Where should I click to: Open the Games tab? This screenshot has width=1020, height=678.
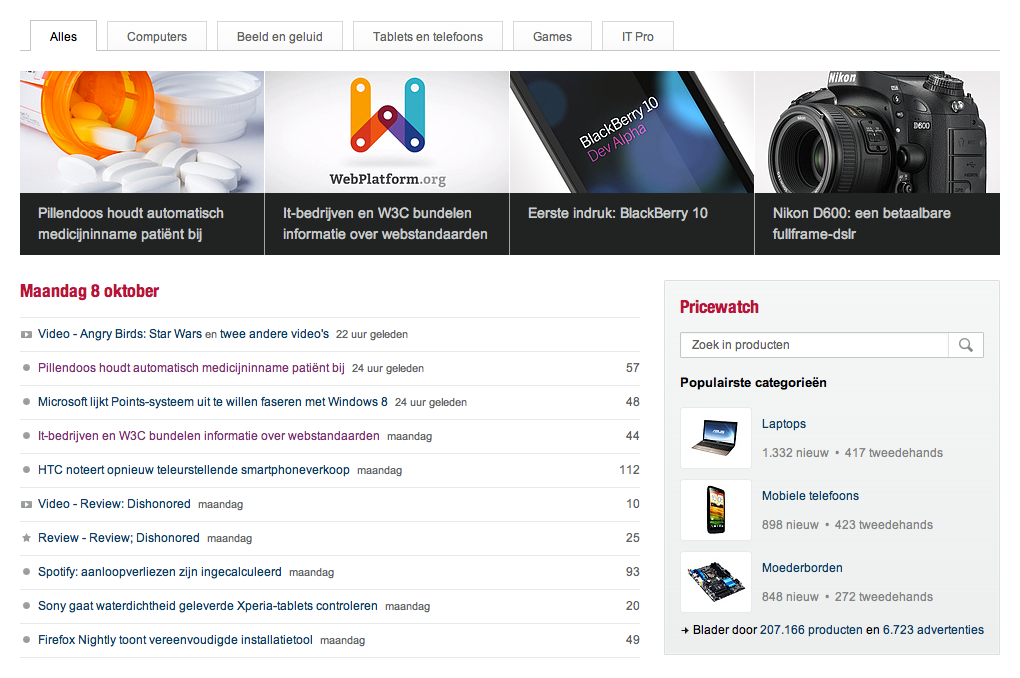pyautogui.click(x=552, y=36)
